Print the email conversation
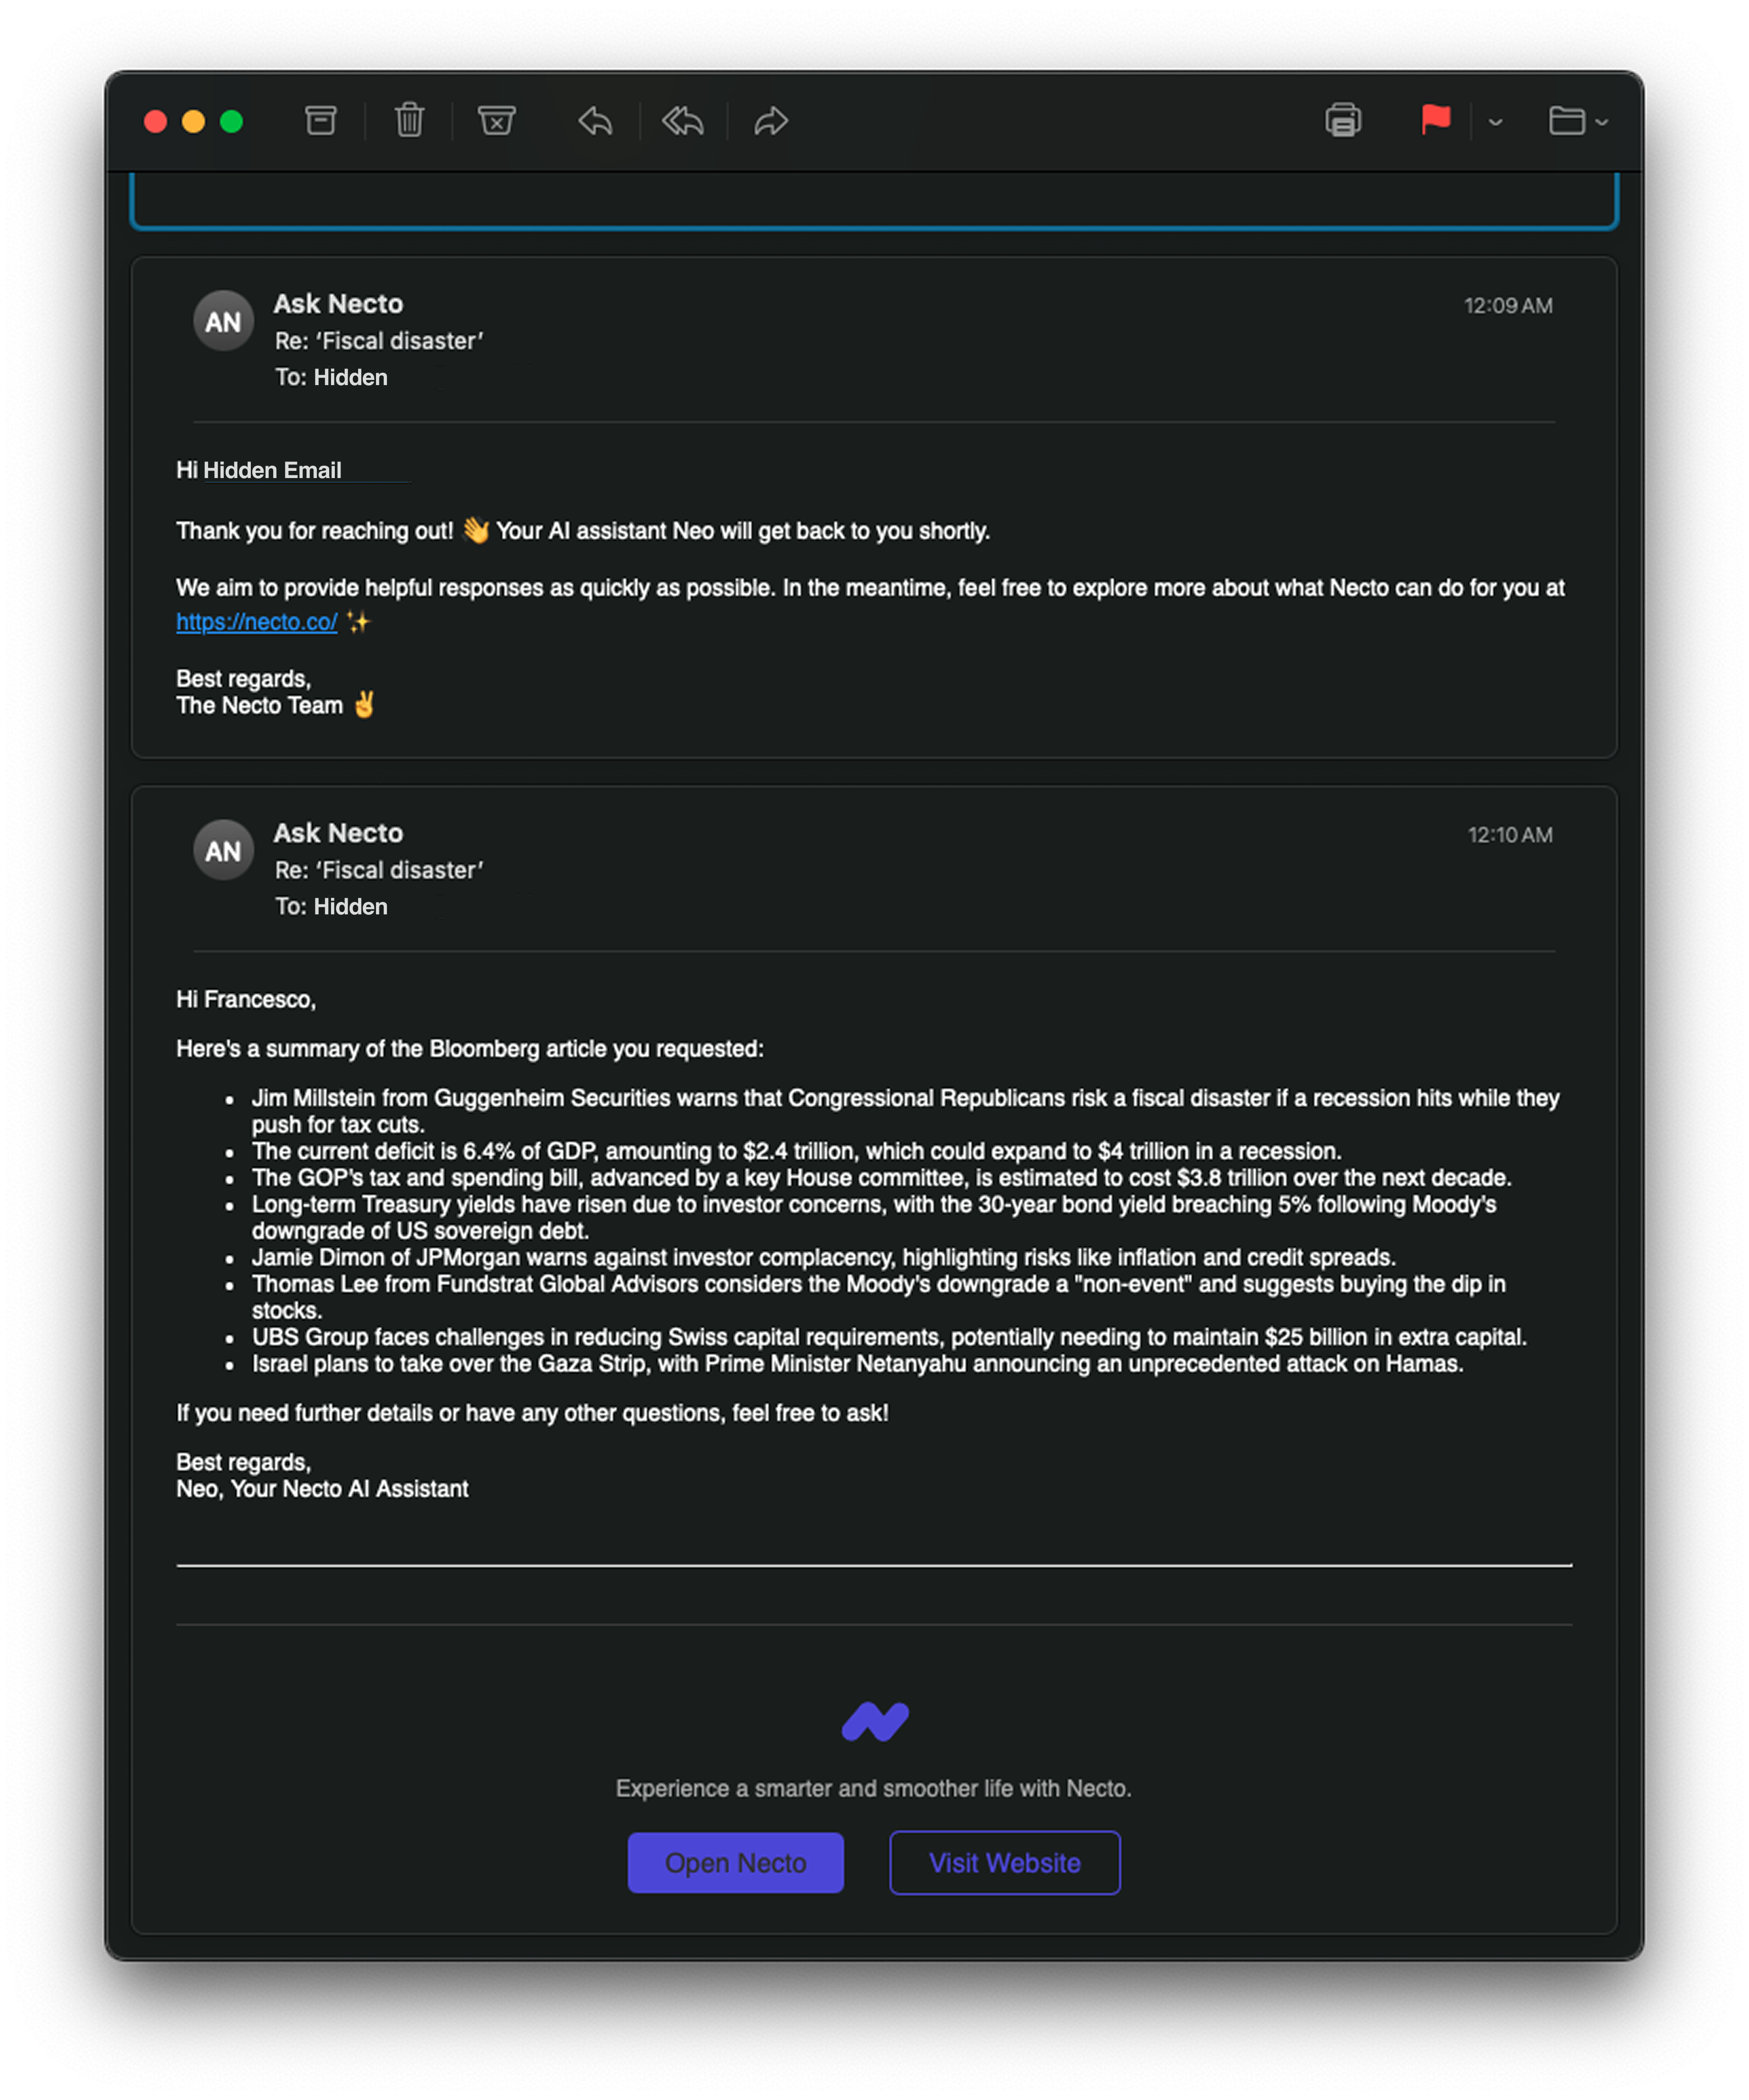The image size is (1749, 2100). point(1343,121)
